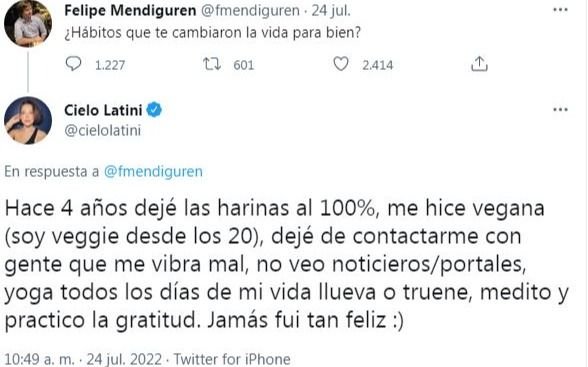The height and width of the screenshot is (367, 588).
Task: Click the reply speech bubble icon
Action: 73,64
